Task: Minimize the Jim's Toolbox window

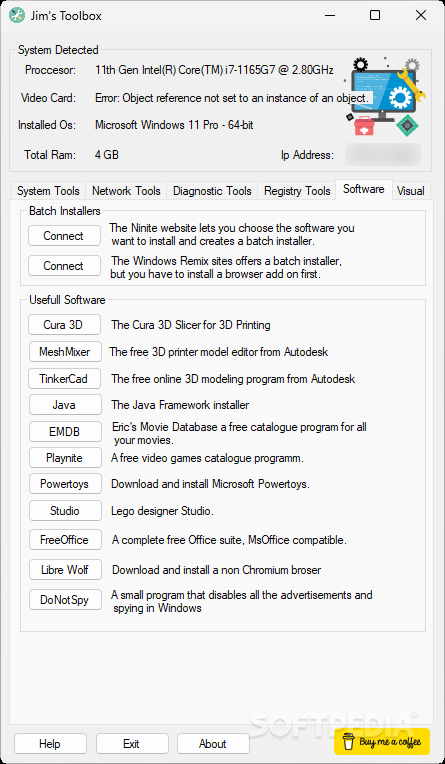Action: click(x=330, y=15)
